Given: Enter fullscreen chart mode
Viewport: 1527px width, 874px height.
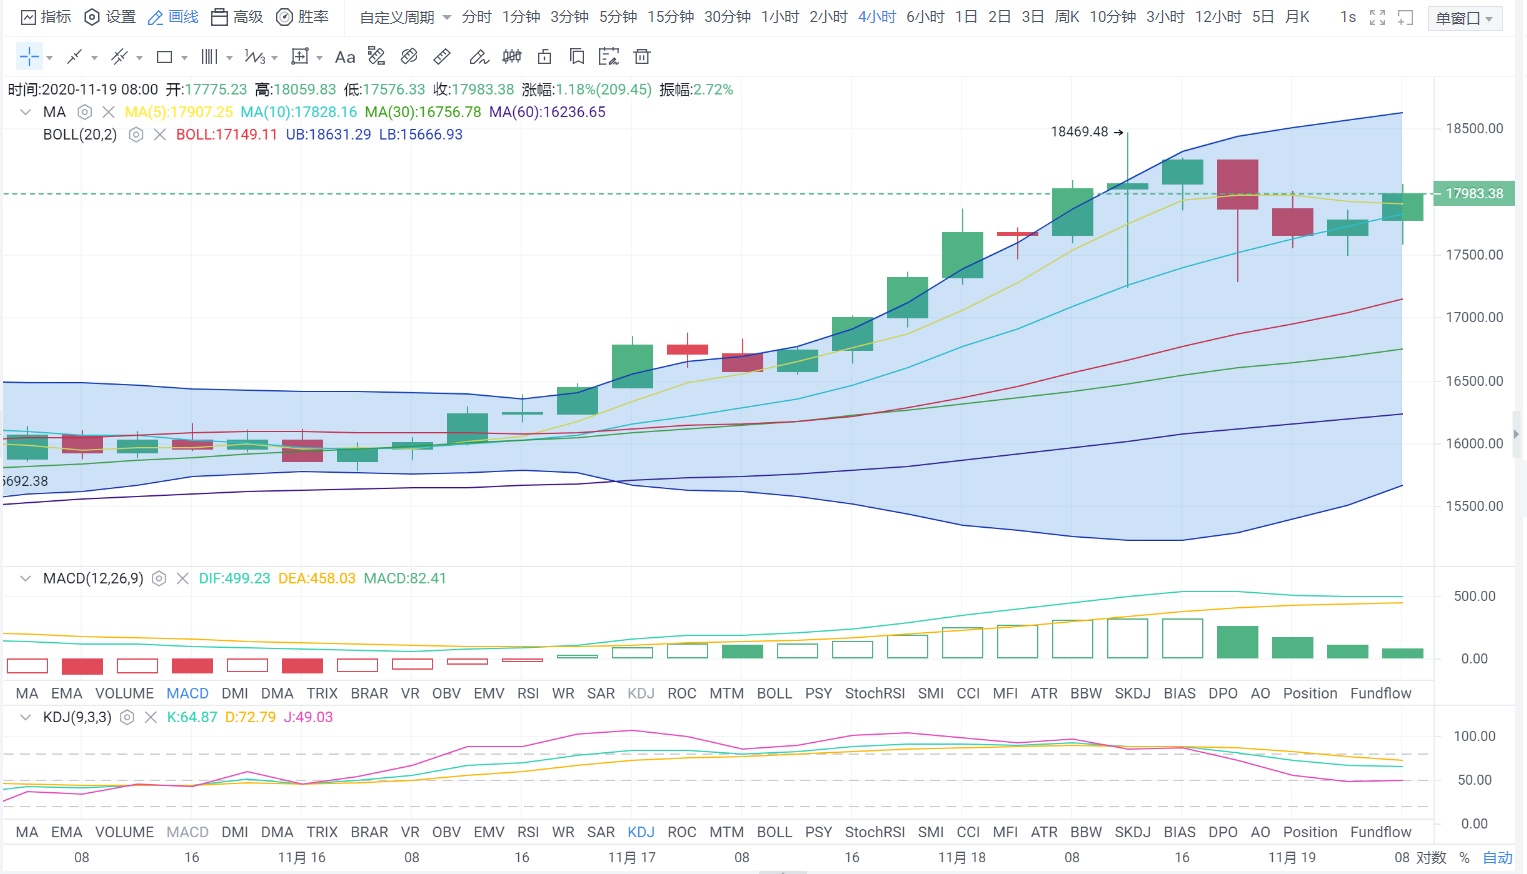Looking at the screenshot, I should (x=1377, y=17).
